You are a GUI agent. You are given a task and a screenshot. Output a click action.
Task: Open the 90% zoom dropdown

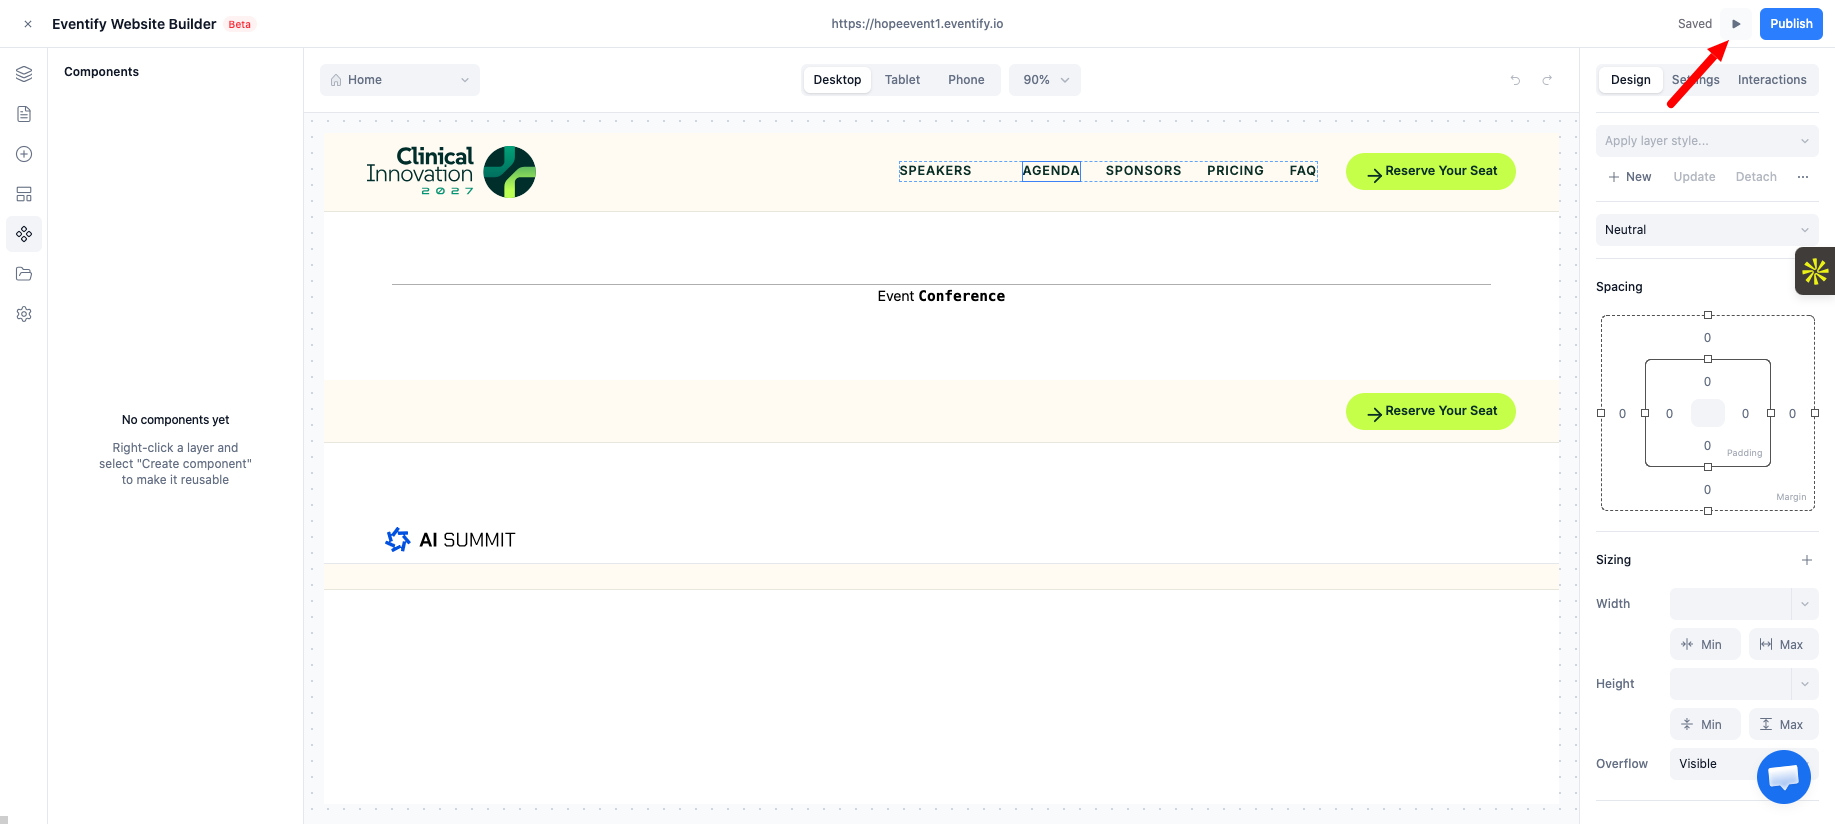[1045, 80]
